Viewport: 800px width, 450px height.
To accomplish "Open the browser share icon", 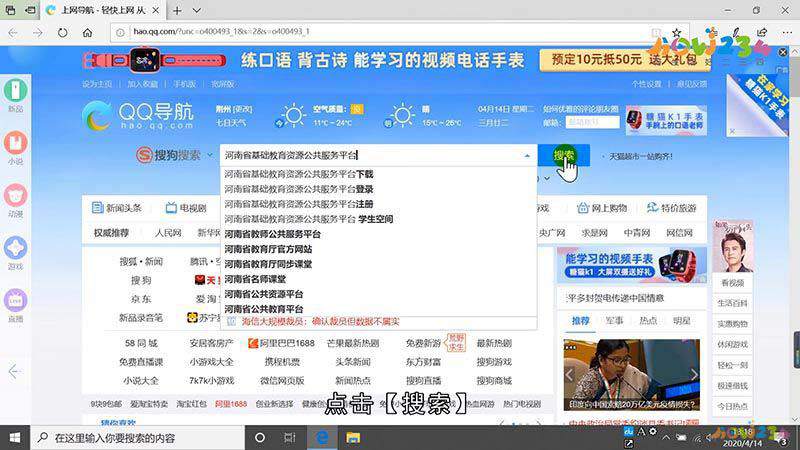I will 762,33.
